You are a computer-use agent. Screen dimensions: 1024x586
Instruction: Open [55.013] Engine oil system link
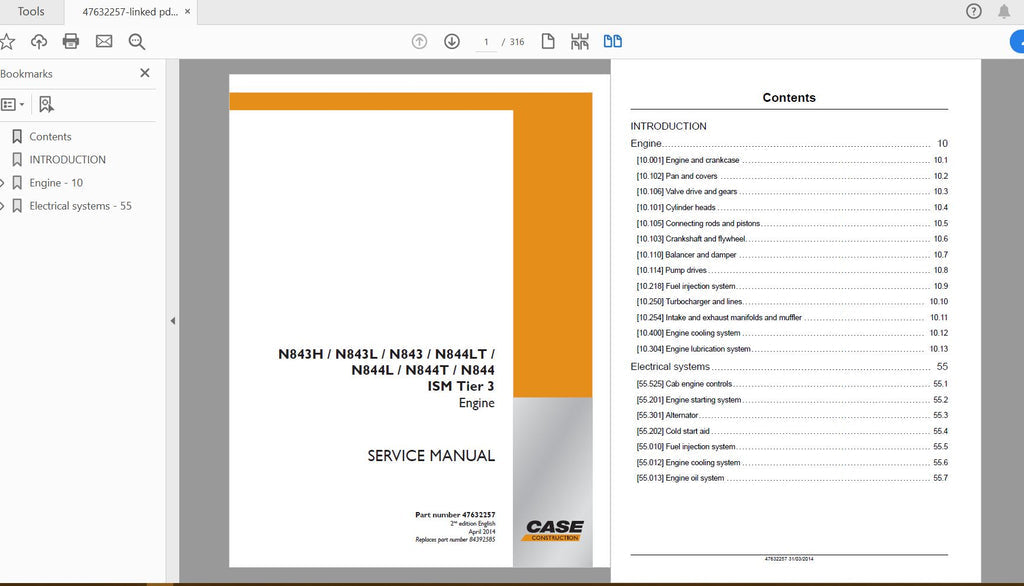click(792, 478)
